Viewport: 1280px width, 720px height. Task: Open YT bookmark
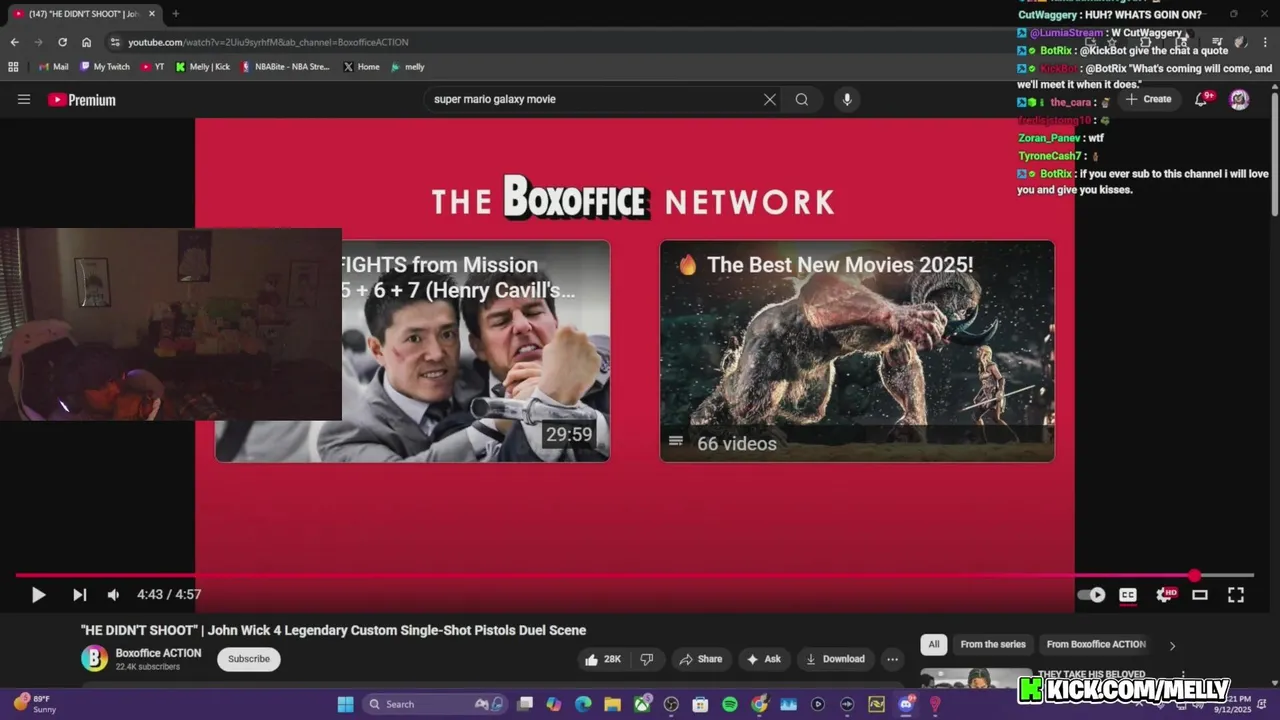pos(152,67)
